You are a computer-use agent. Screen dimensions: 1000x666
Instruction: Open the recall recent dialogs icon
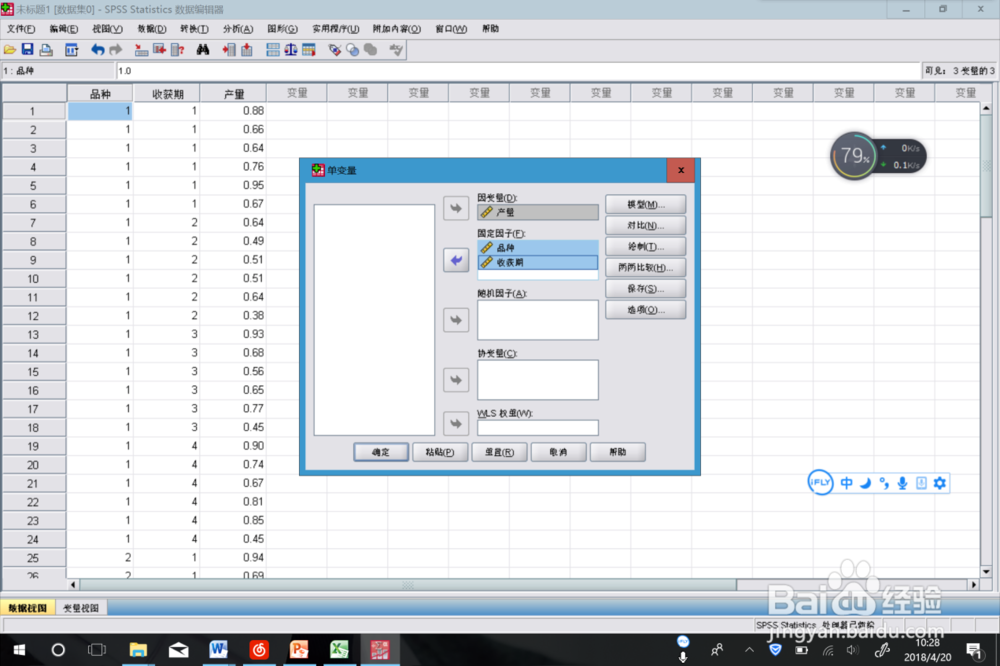tap(71, 50)
